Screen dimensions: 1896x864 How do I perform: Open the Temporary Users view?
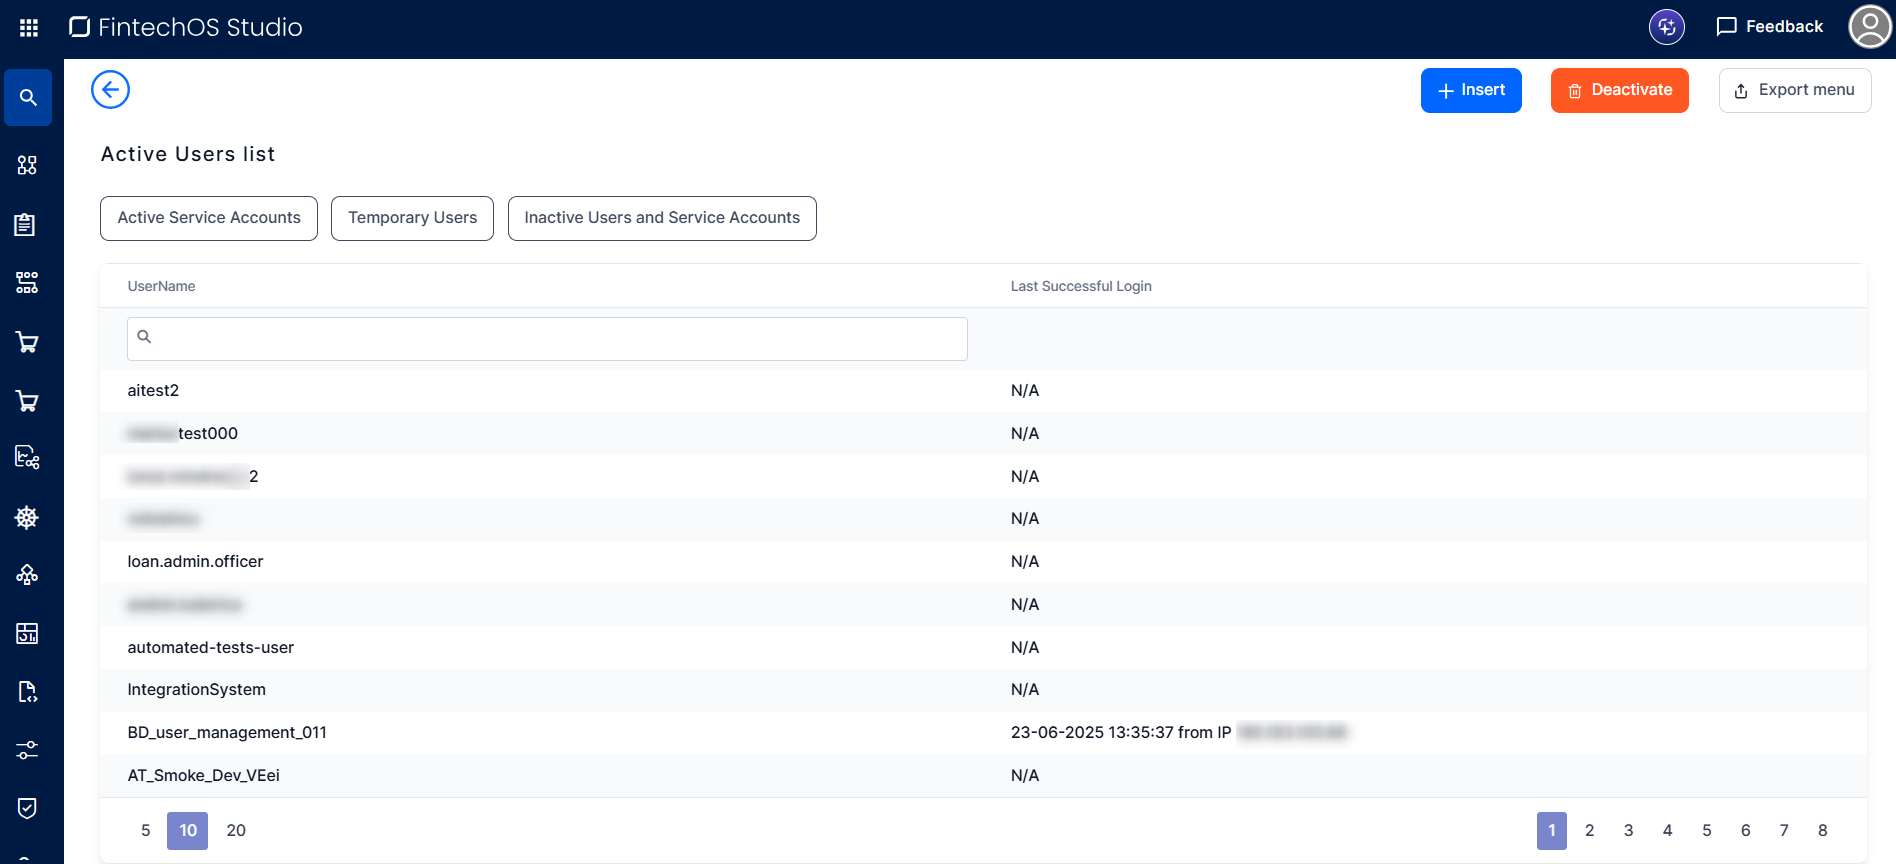coord(412,218)
